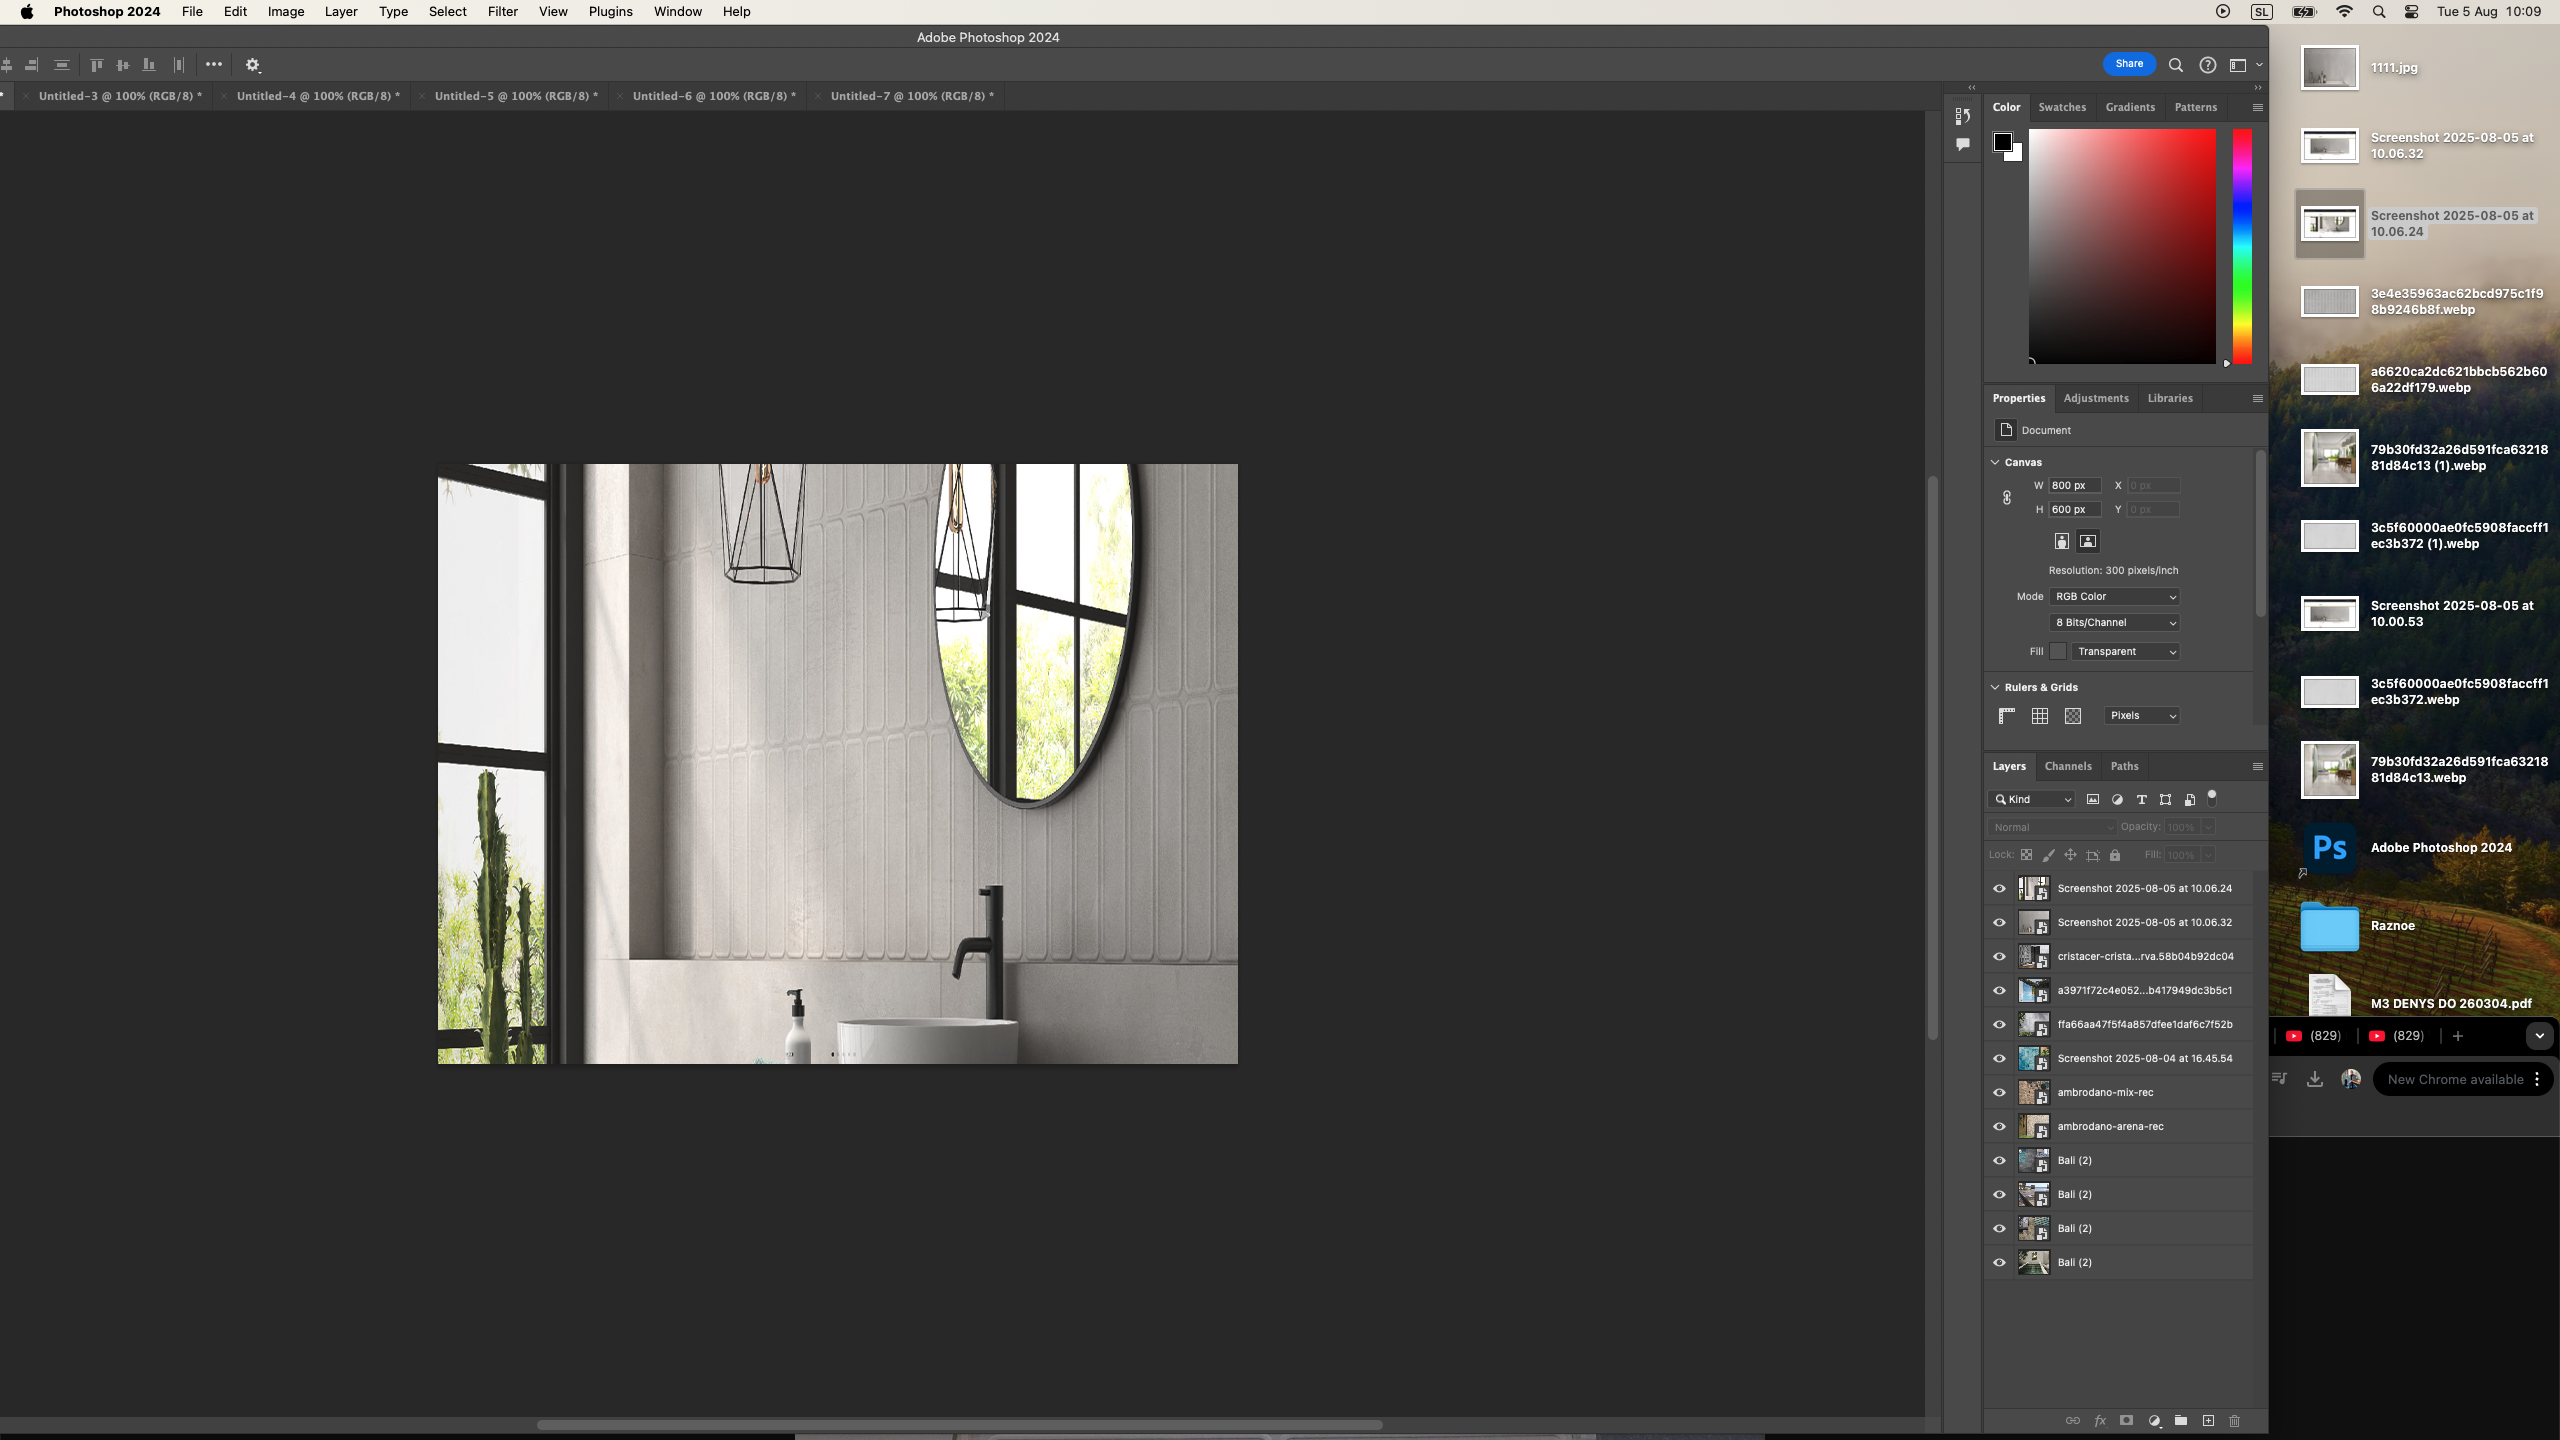Open Photoshop search magnifier icon
This screenshot has height=1440, width=2560.
[x=2175, y=65]
